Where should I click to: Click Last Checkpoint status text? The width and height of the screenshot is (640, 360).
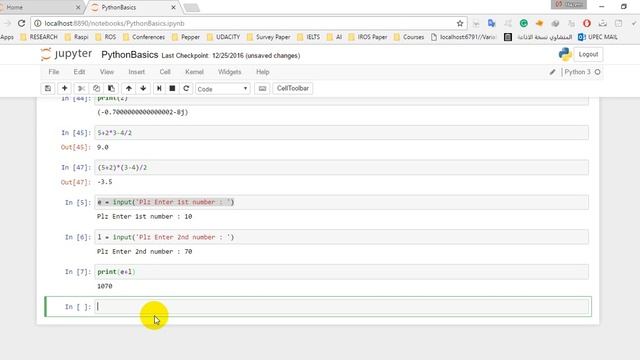pyautogui.click(x=231, y=56)
